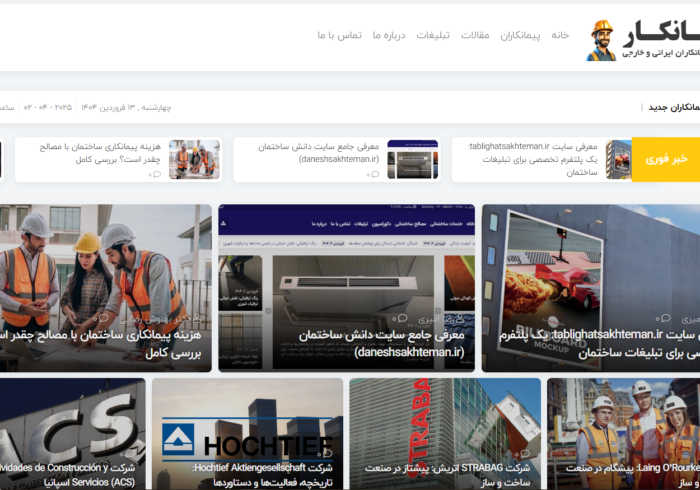Click author icon beside رضا امیری
The height and width of the screenshot is (490, 700).
(x=460, y=318)
